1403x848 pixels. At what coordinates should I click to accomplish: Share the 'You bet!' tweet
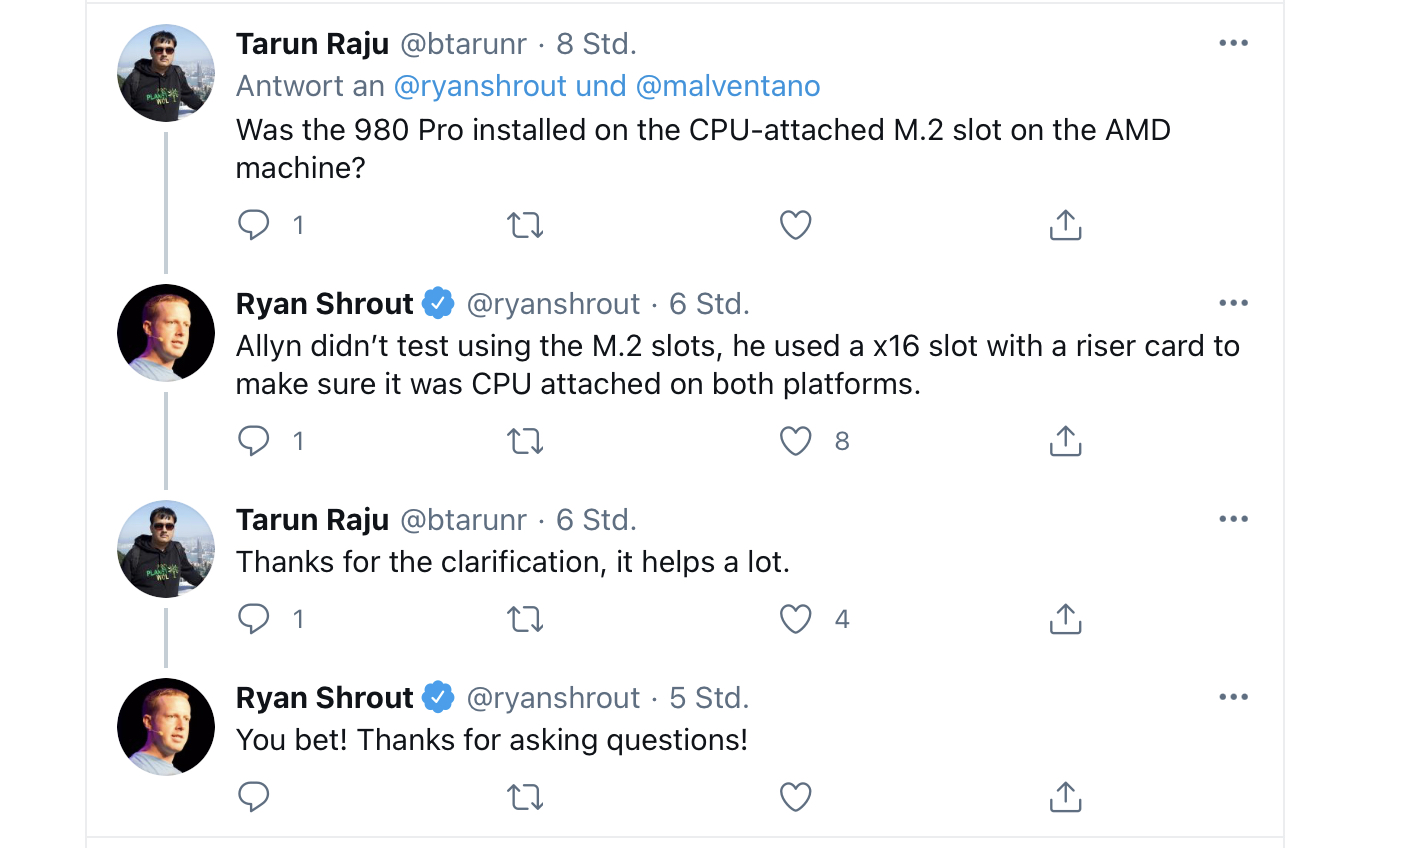[1065, 797]
